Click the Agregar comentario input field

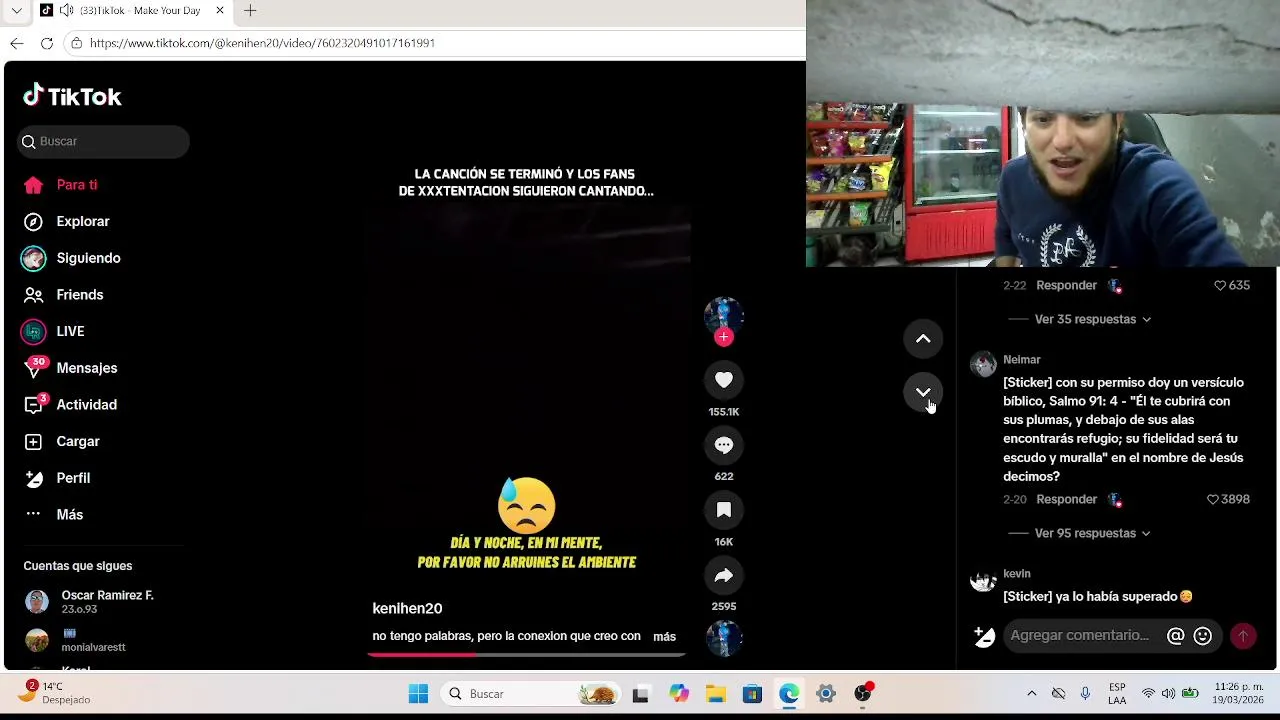1080,635
